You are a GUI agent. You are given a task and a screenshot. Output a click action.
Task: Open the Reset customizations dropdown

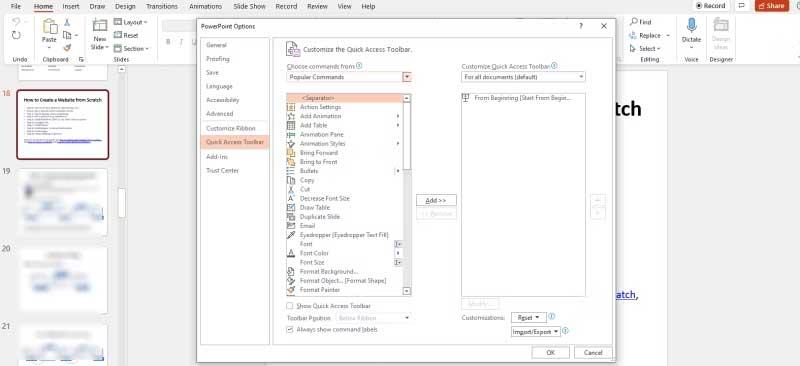tap(529, 318)
